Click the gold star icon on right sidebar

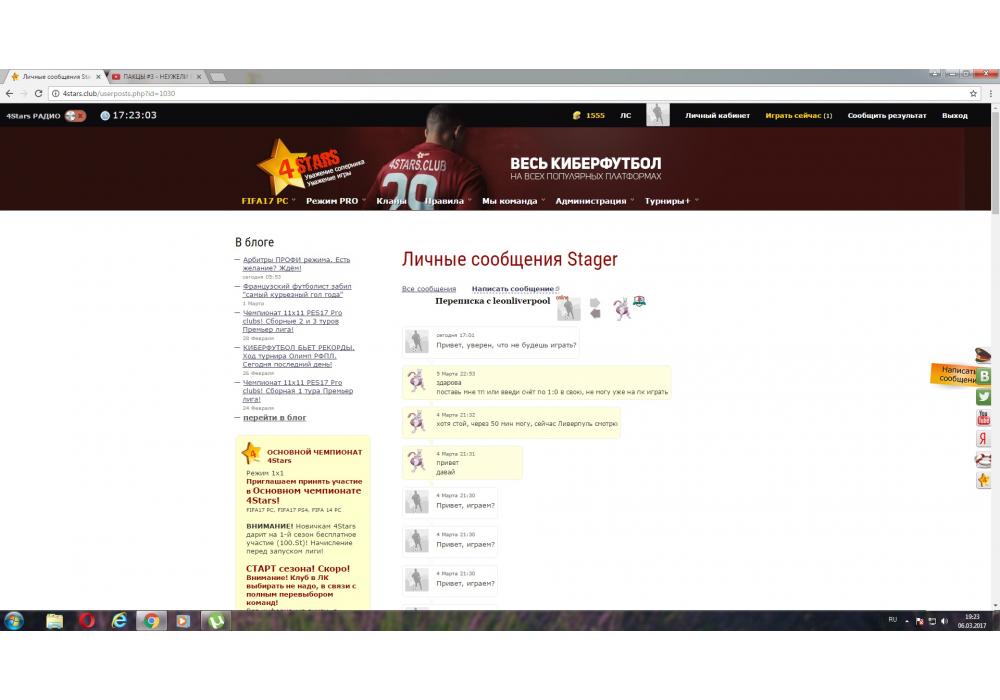pyautogui.click(x=983, y=480)
